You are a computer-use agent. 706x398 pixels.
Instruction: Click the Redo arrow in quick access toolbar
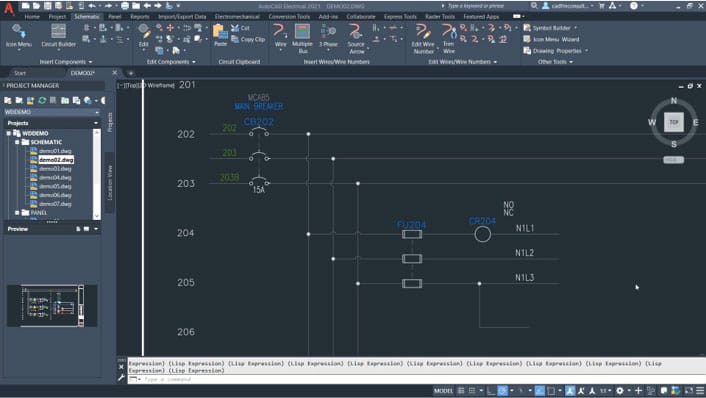click(108, 6)
